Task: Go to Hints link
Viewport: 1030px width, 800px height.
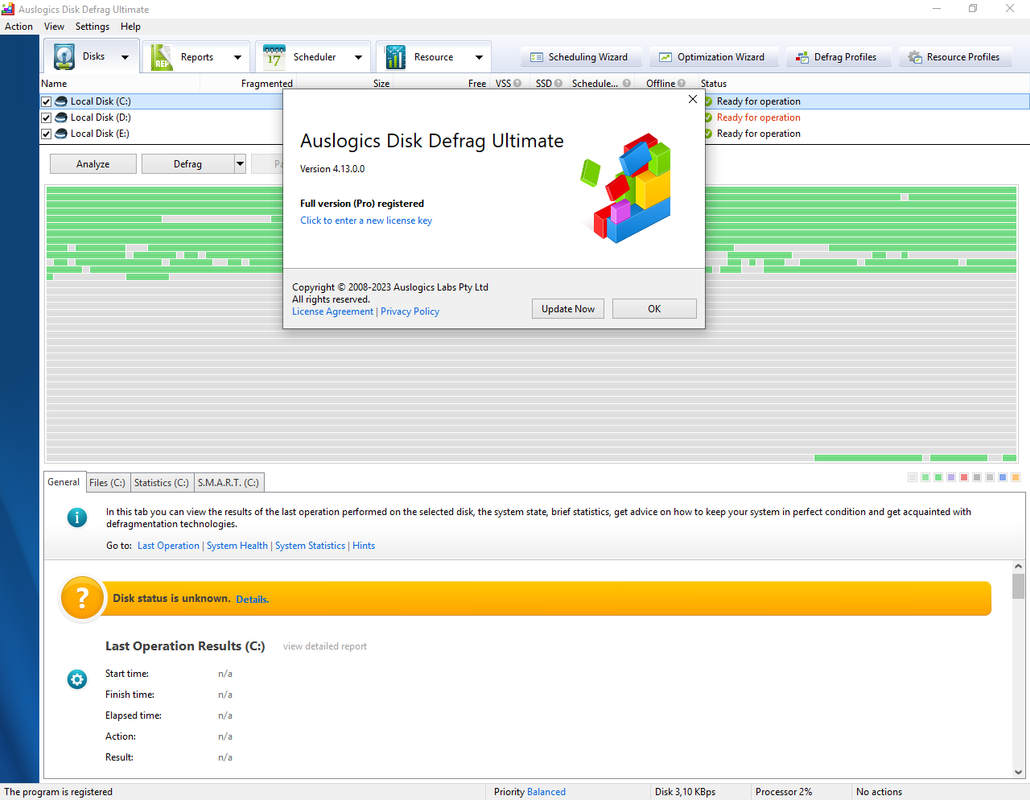Action: [364, 546]
